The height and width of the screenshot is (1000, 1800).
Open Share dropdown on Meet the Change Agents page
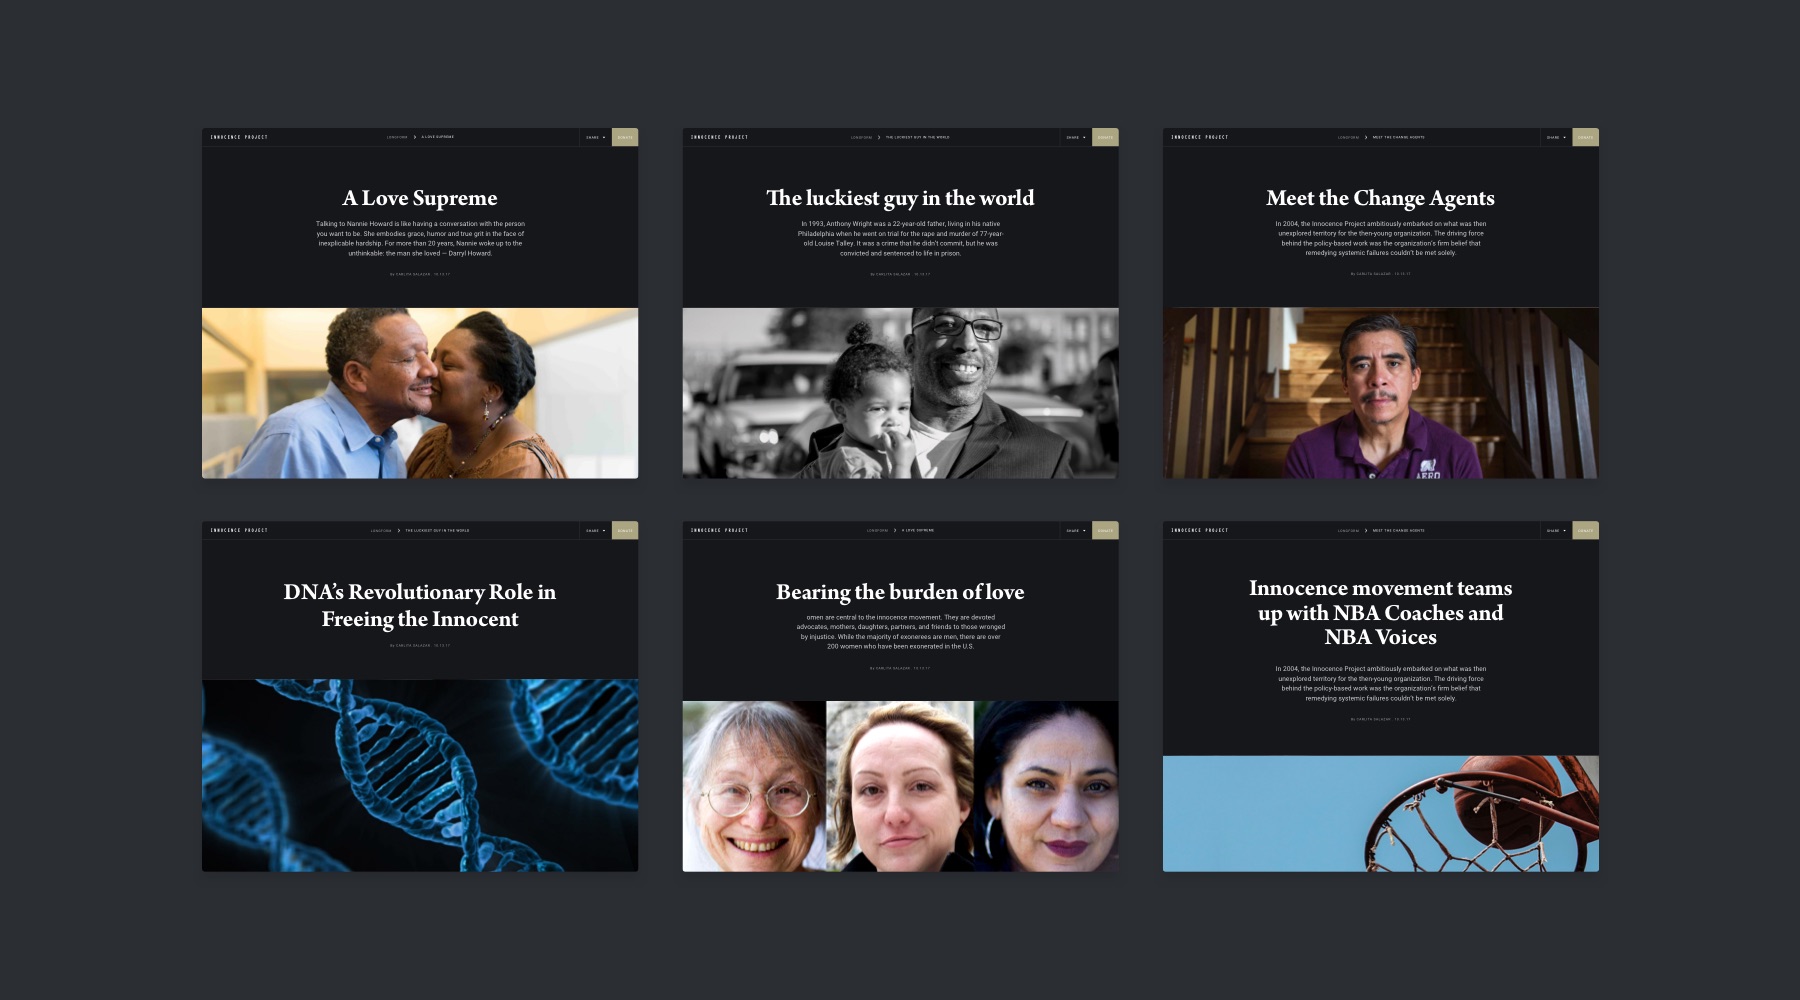[1556, 137]
